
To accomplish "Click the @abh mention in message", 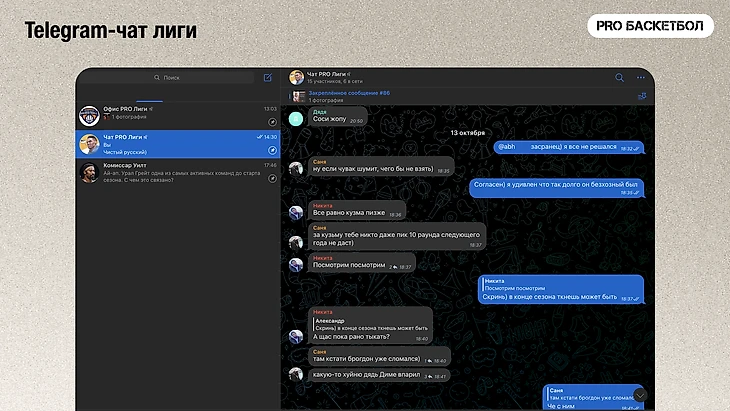I will pyautogui.click(x=507, y=146).
